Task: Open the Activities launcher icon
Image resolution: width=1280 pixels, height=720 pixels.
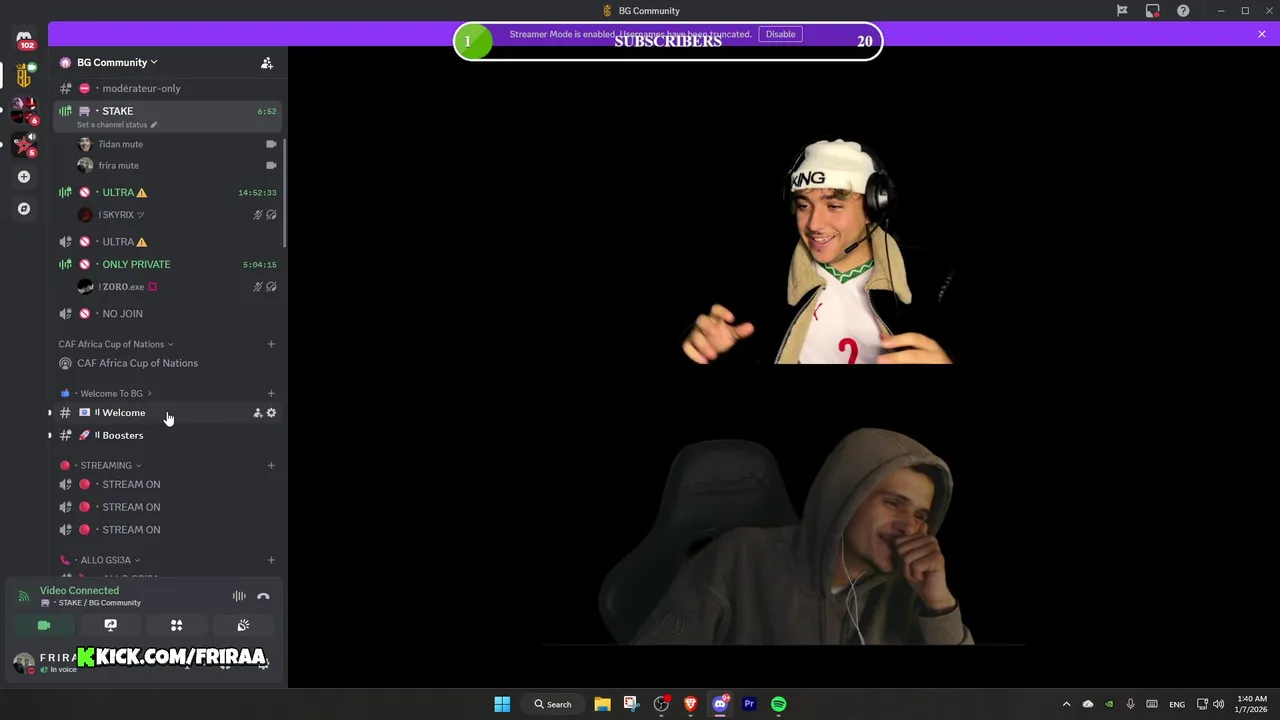Action: pyautogui.click(x=176, y=625)
